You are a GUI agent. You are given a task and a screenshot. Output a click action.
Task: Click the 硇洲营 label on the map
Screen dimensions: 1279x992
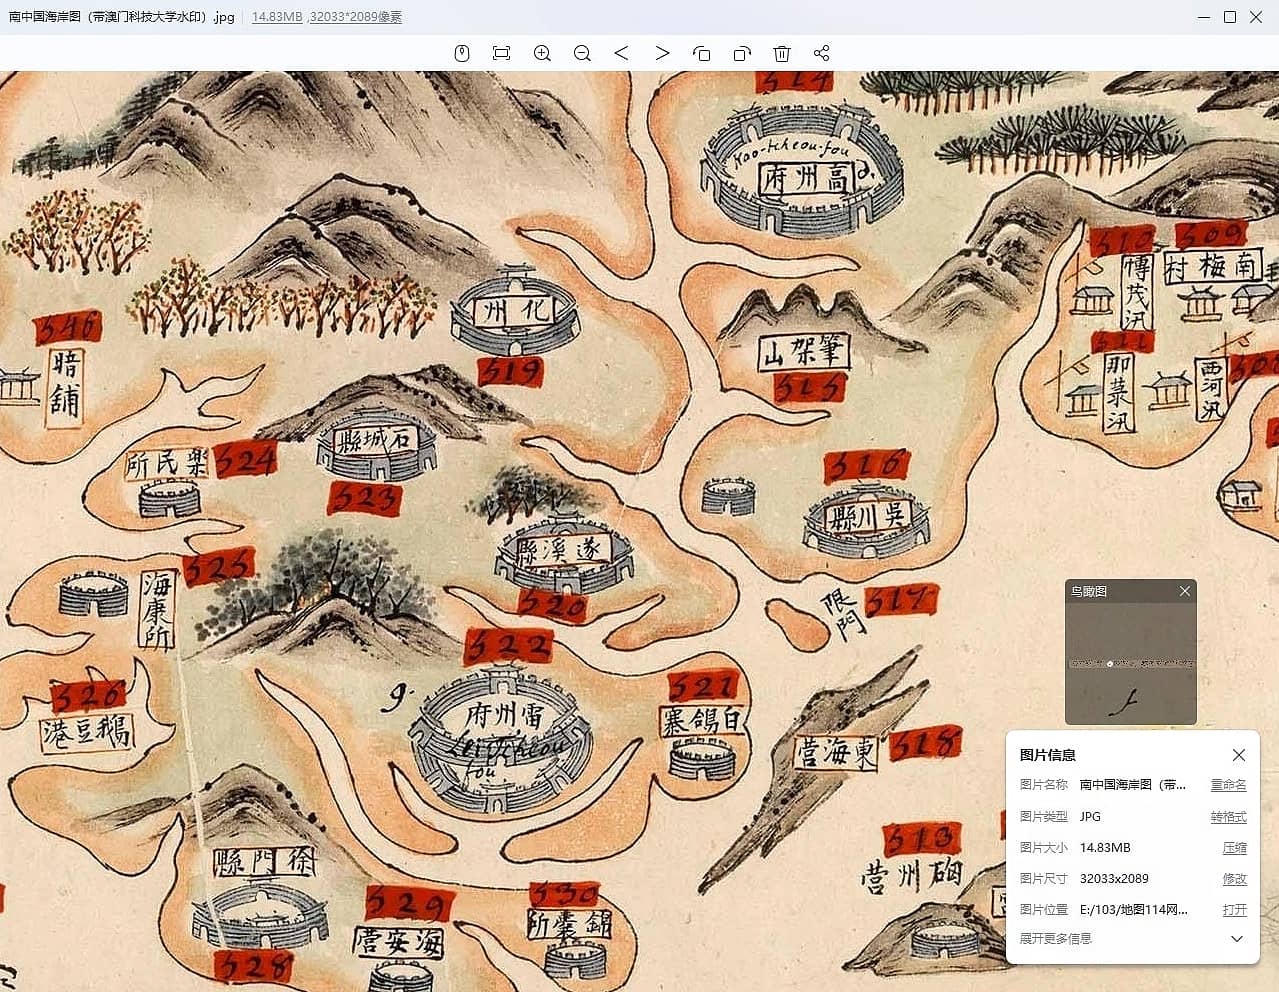pyautogui.click(x=911, y=876)
